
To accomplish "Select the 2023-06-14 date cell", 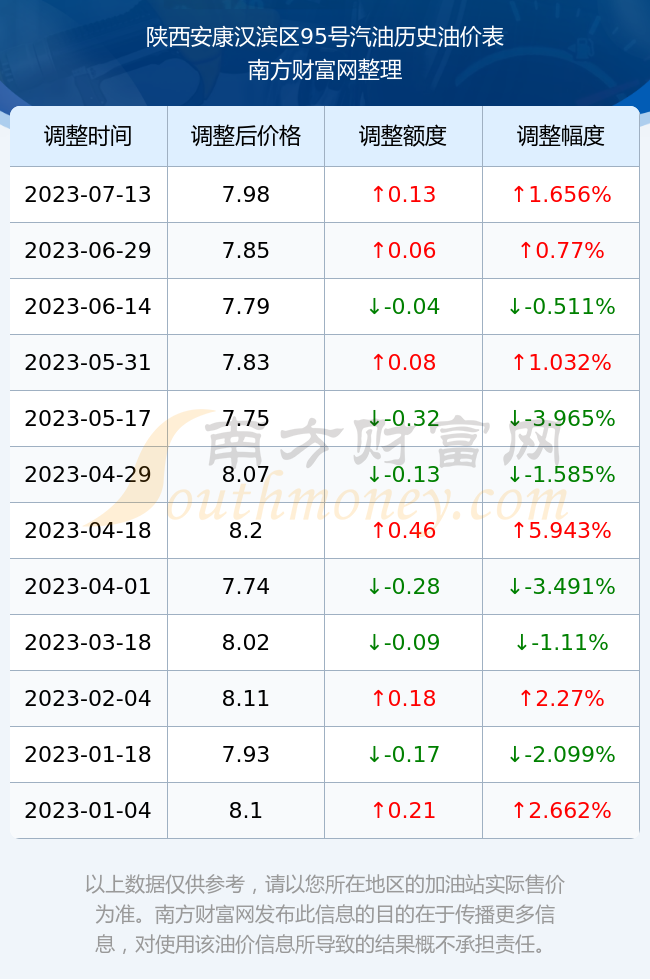I will [88, 306].
